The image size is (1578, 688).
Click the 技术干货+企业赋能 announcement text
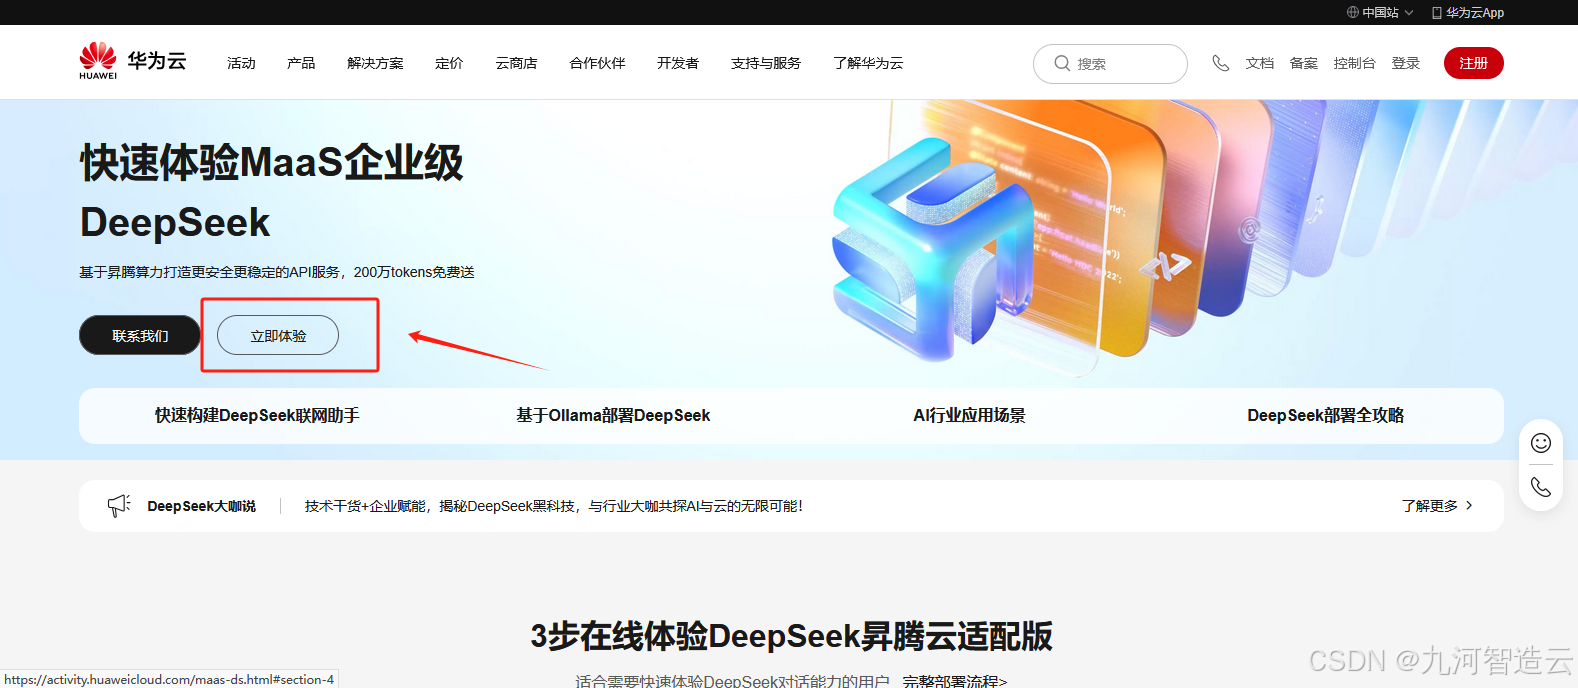pos(554,506)
